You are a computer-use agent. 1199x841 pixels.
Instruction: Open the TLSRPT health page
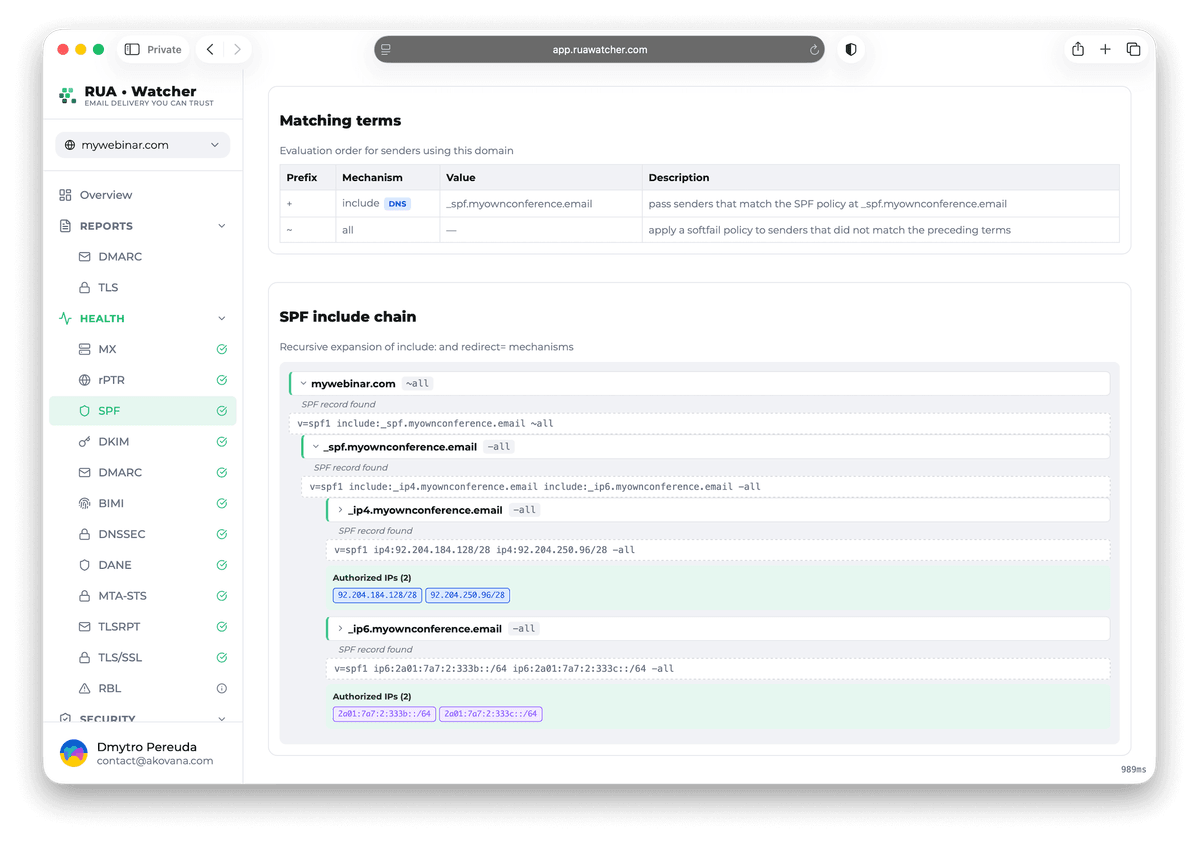click(142, 627)
